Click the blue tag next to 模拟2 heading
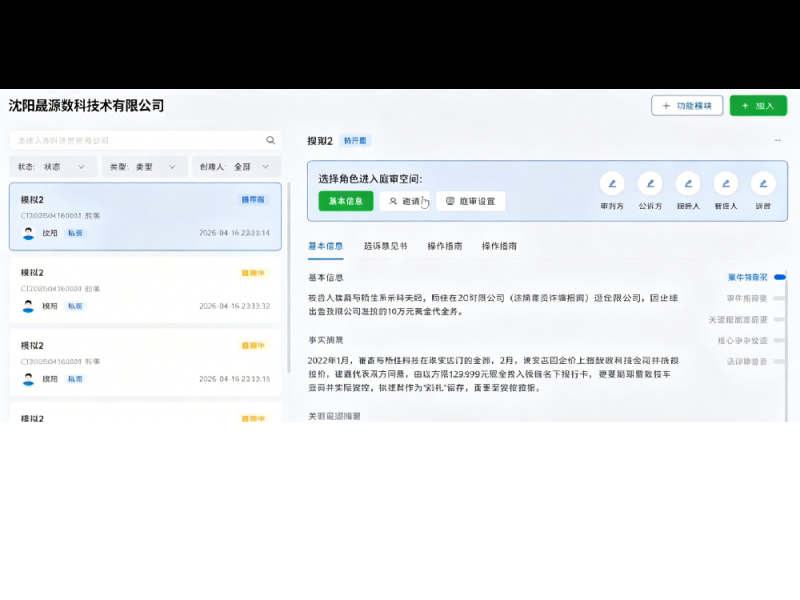The width and height of the screenshot is (800, 600). 355,141
